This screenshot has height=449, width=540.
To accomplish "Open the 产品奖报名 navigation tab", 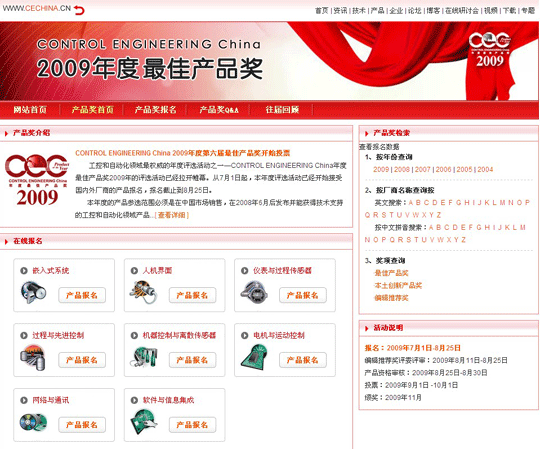I will 156,110.
